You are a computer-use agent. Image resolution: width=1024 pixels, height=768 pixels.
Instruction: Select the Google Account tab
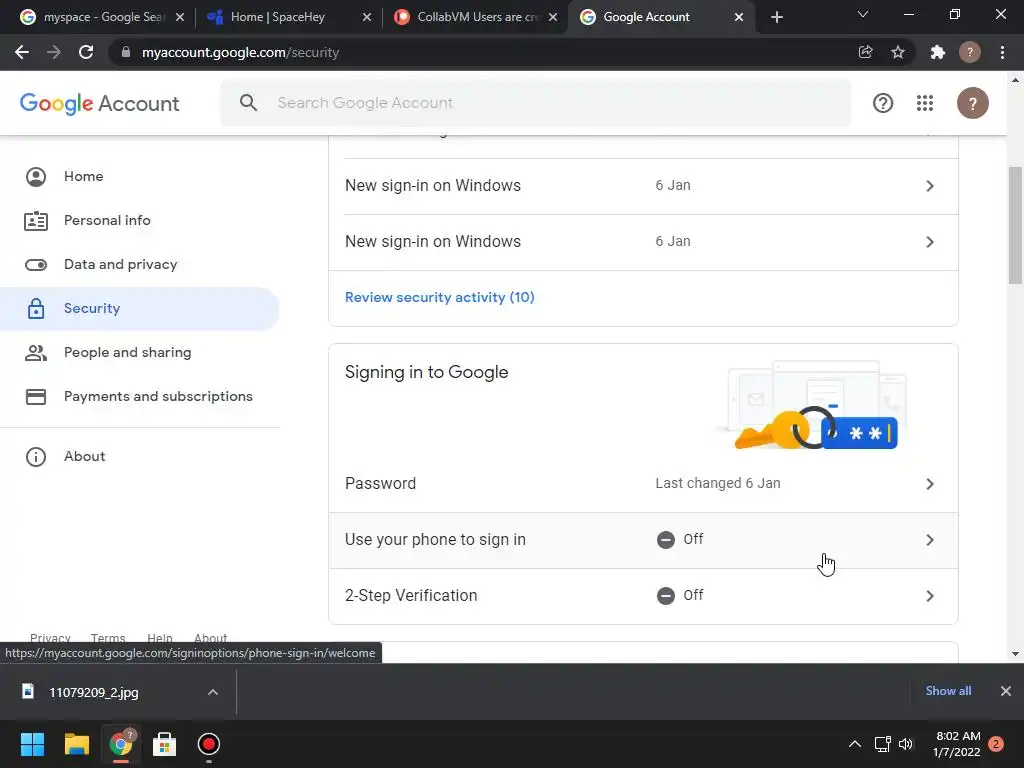[662, 17]
